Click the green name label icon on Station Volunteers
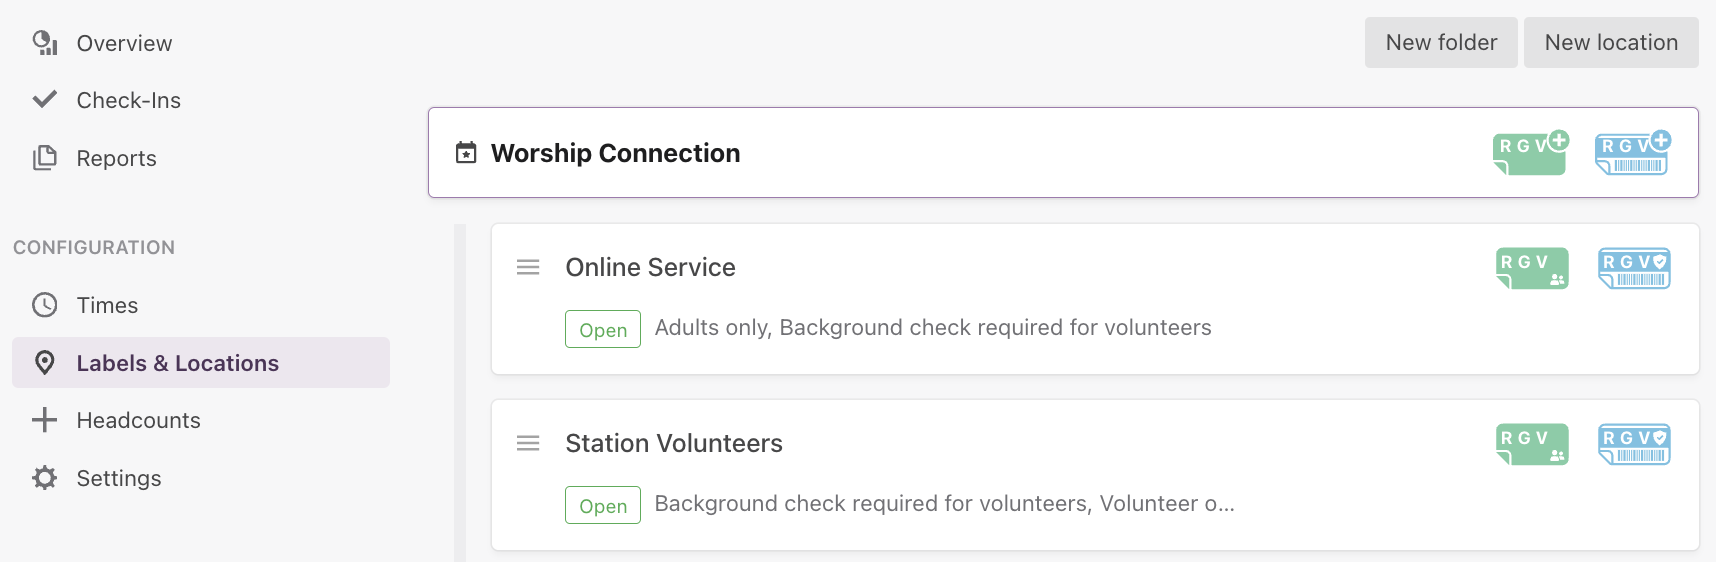This screenshot has height=562, width=1716. (x=1532, y=444)
